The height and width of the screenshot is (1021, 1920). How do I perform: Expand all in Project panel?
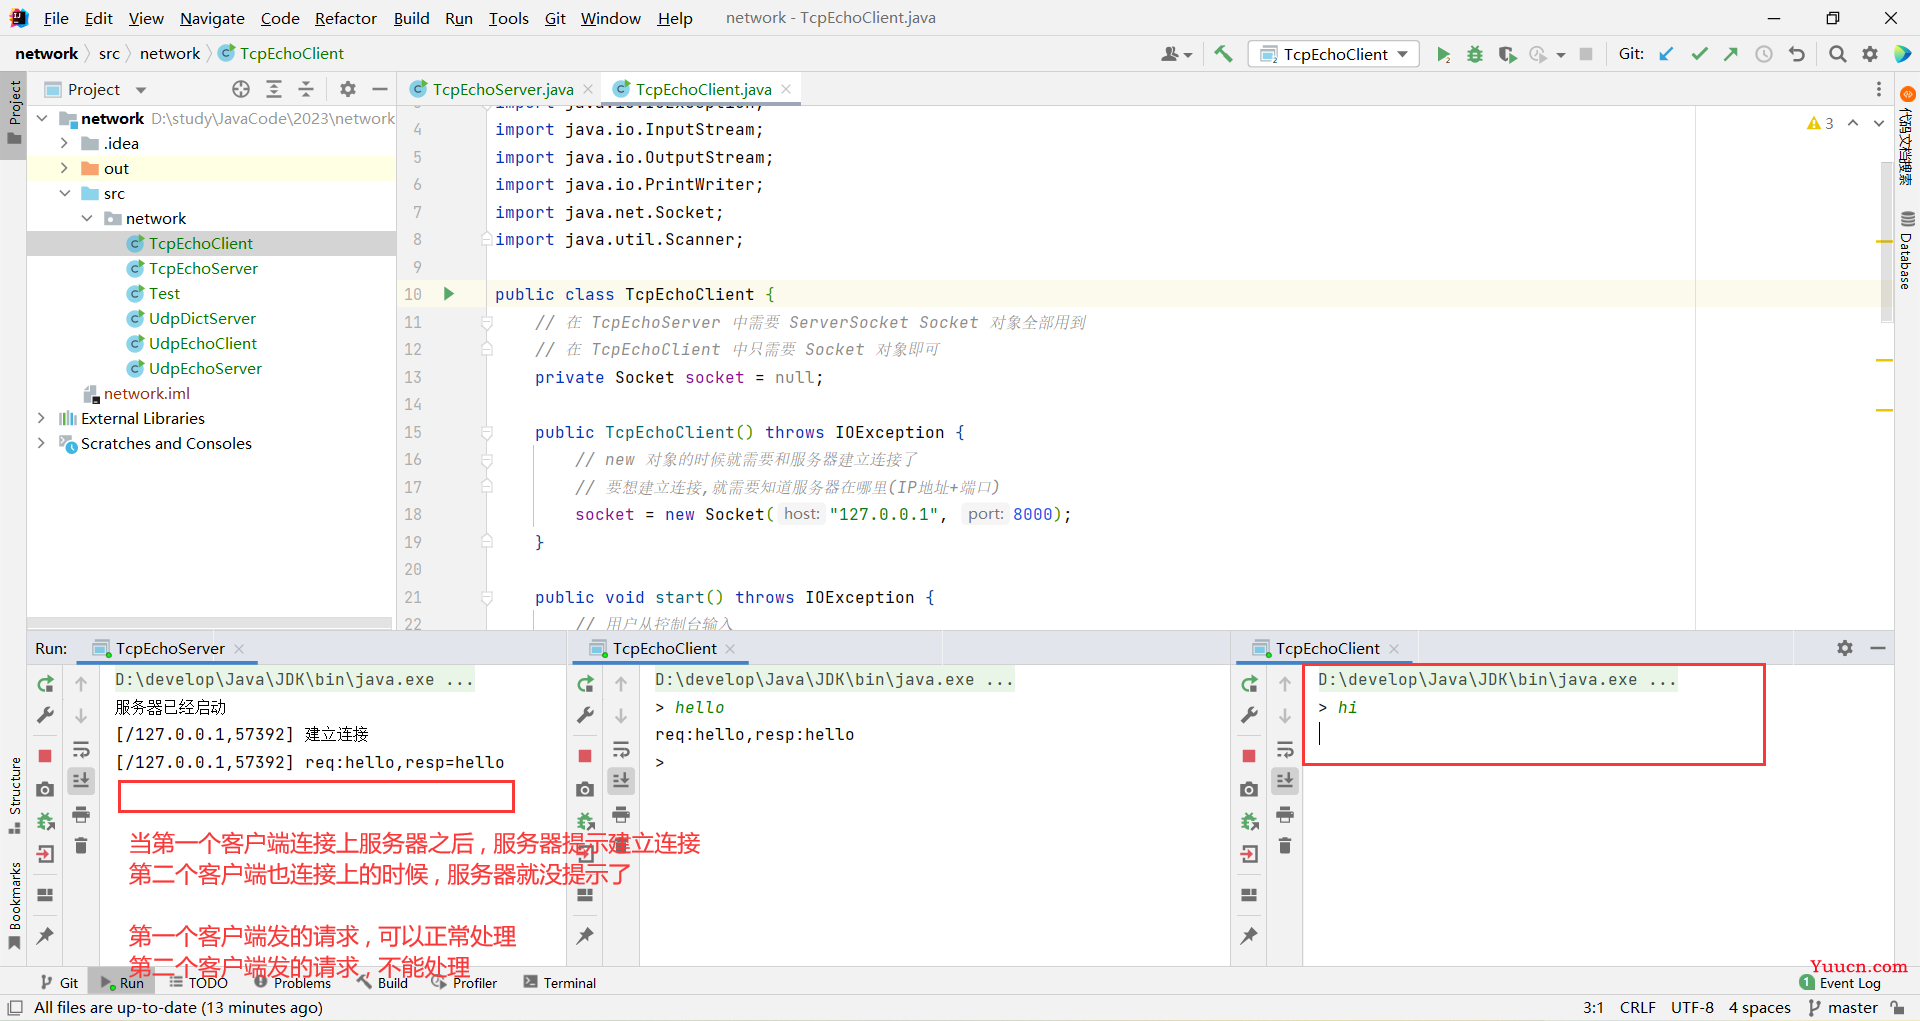pyautogui.click(x=274, y=89)
